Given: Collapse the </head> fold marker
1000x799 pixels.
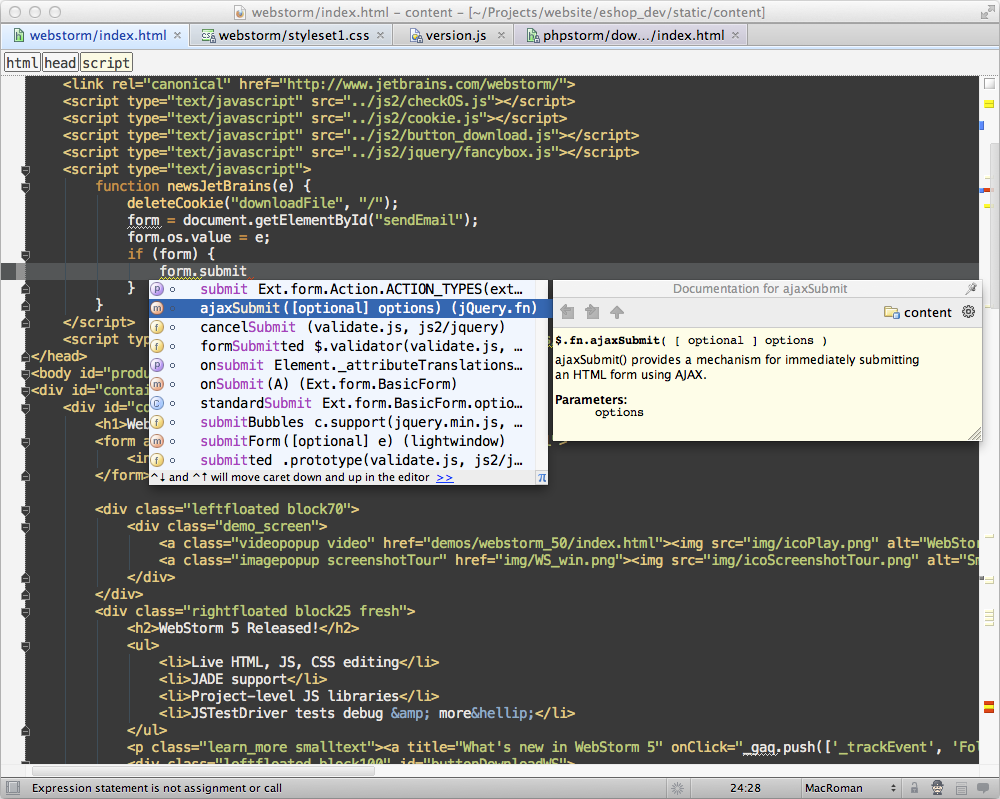Looking at the screenshot, I should [26, 356].
